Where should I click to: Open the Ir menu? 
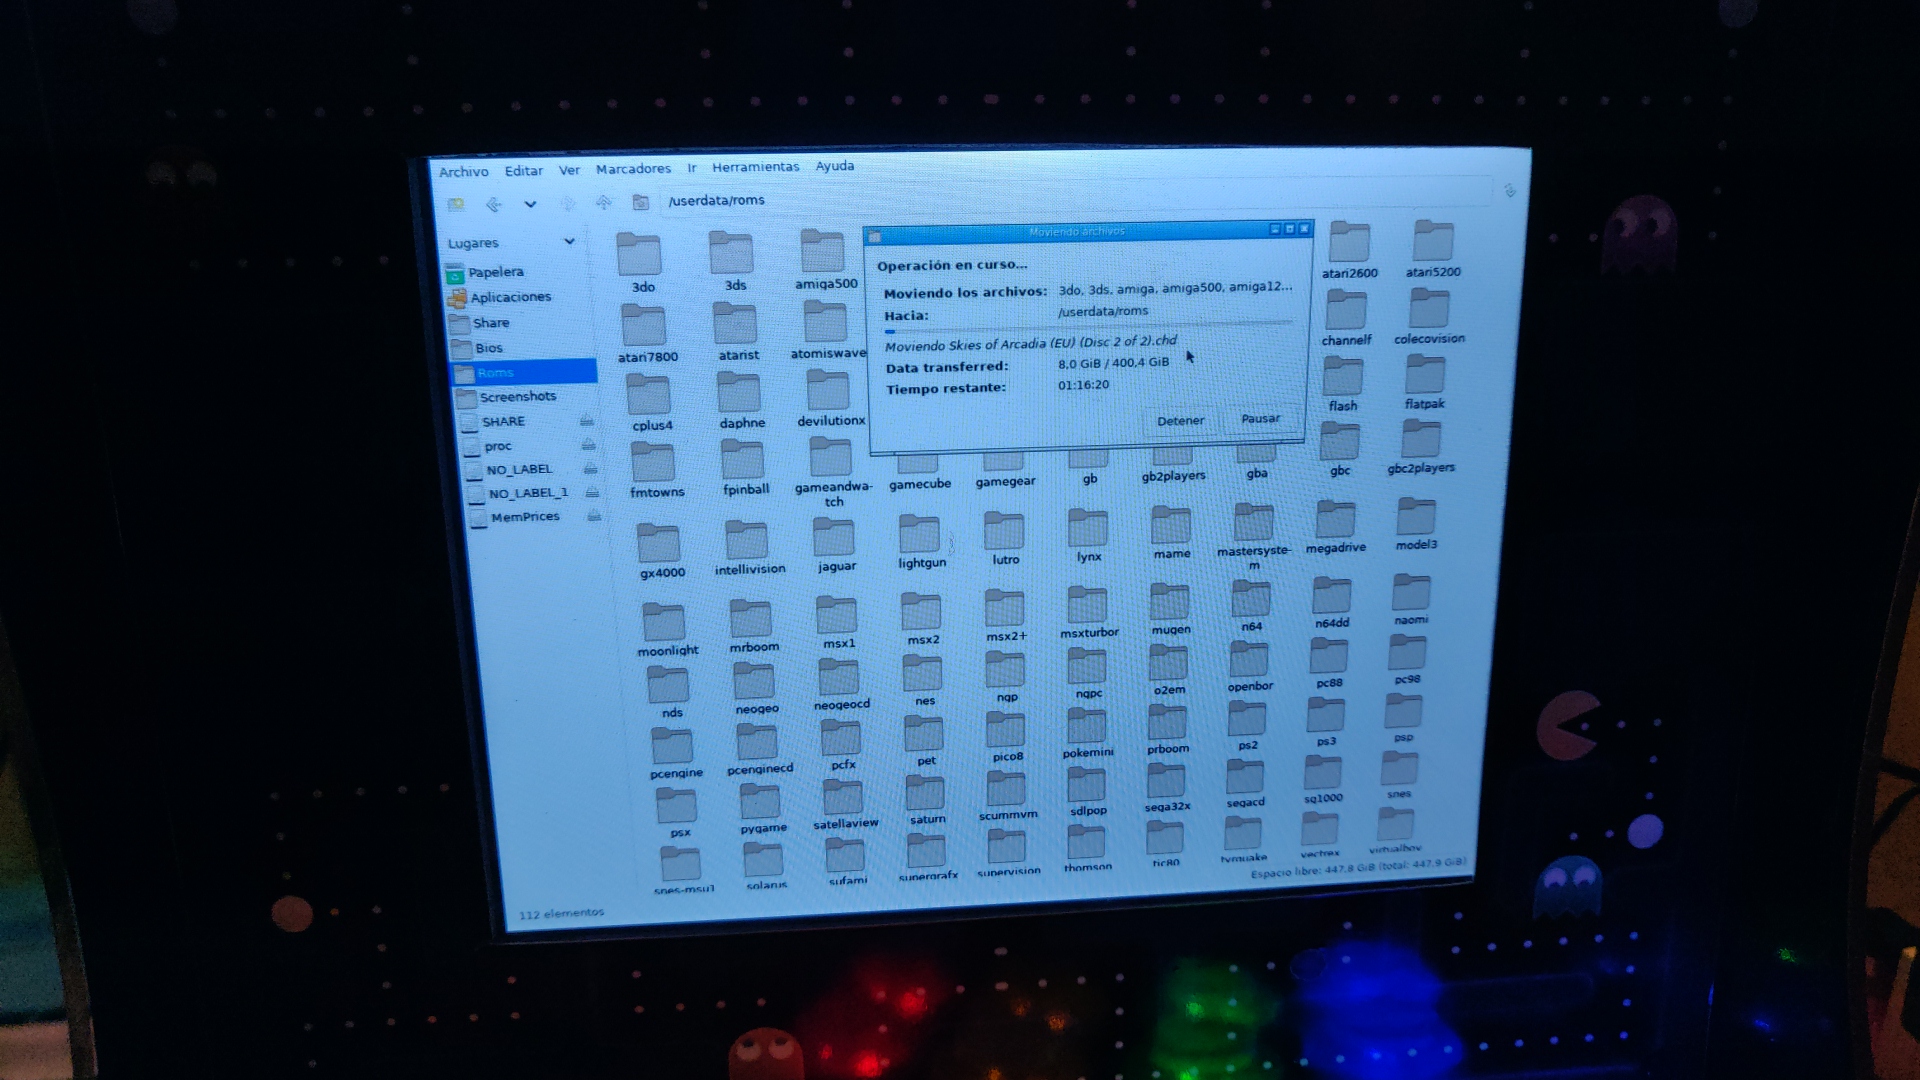(x=691, y=168)
